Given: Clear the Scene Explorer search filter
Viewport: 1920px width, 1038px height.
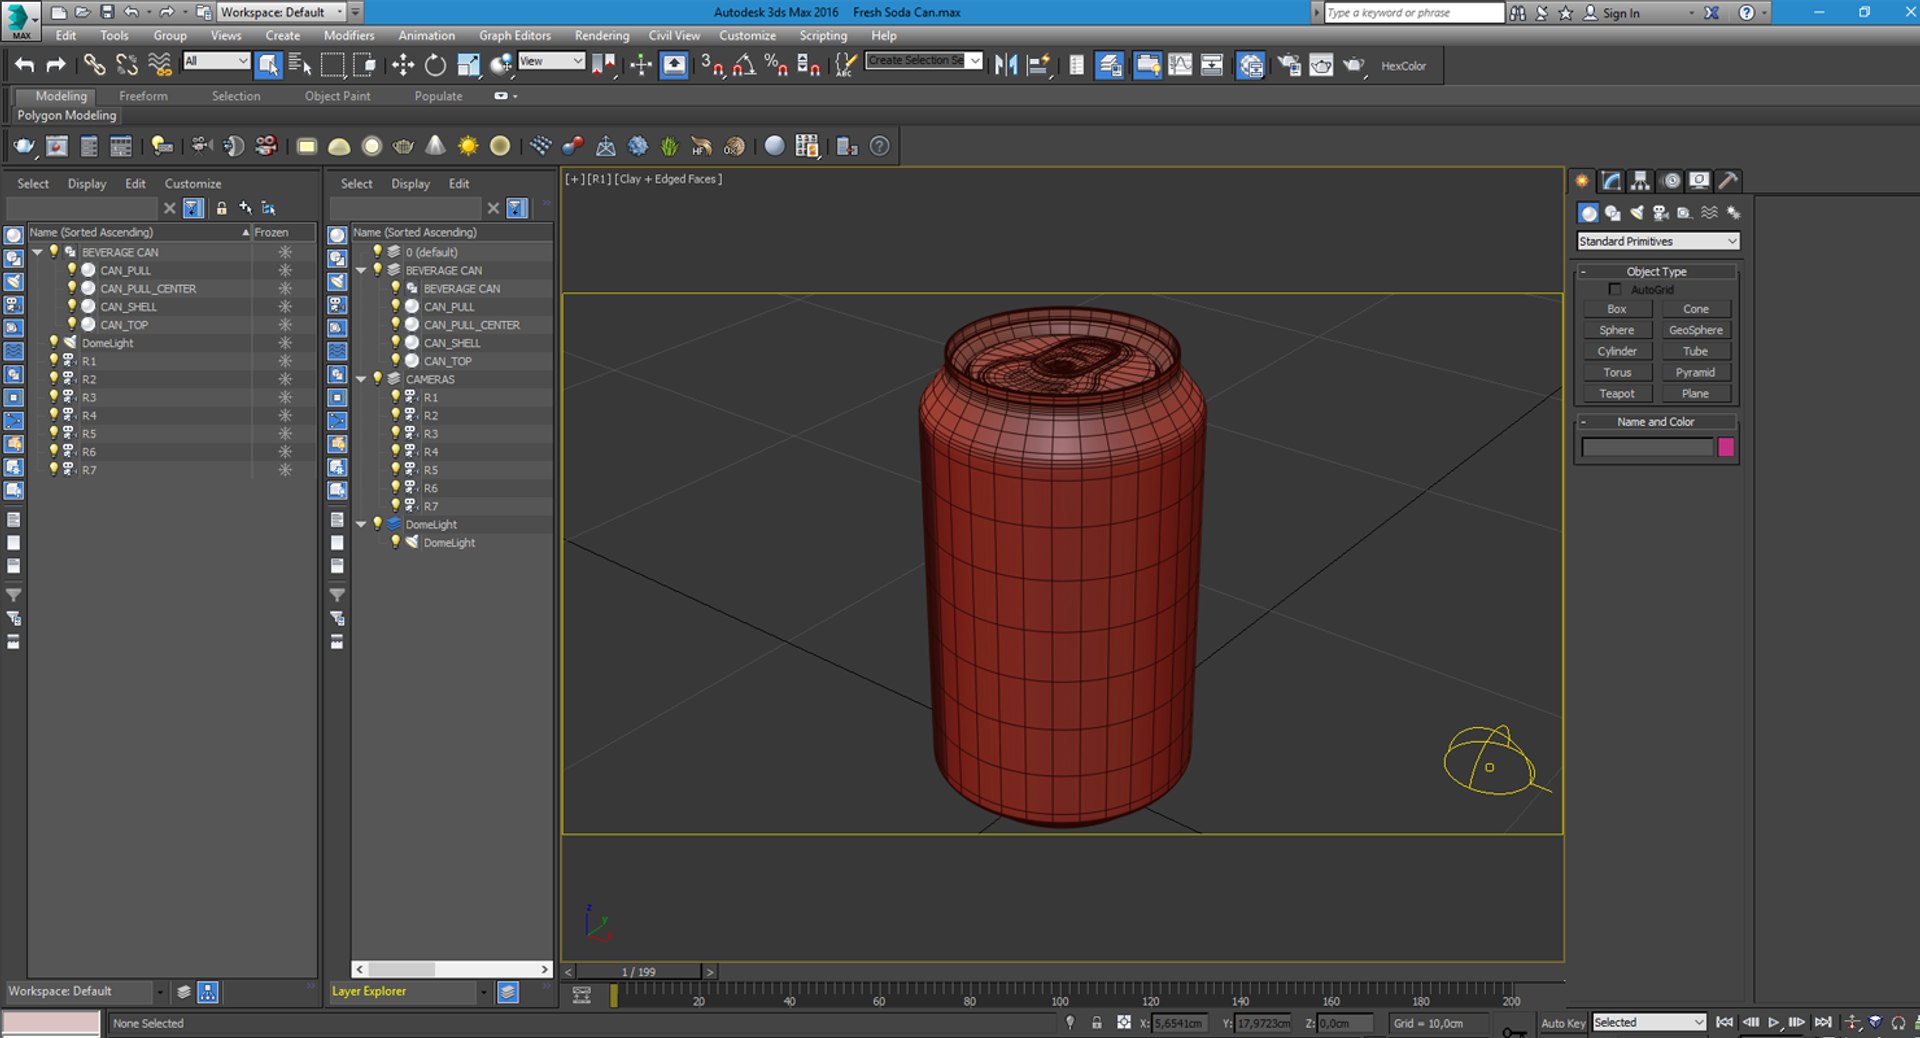Looking at the screenshot, I should (x=169, y=208).
